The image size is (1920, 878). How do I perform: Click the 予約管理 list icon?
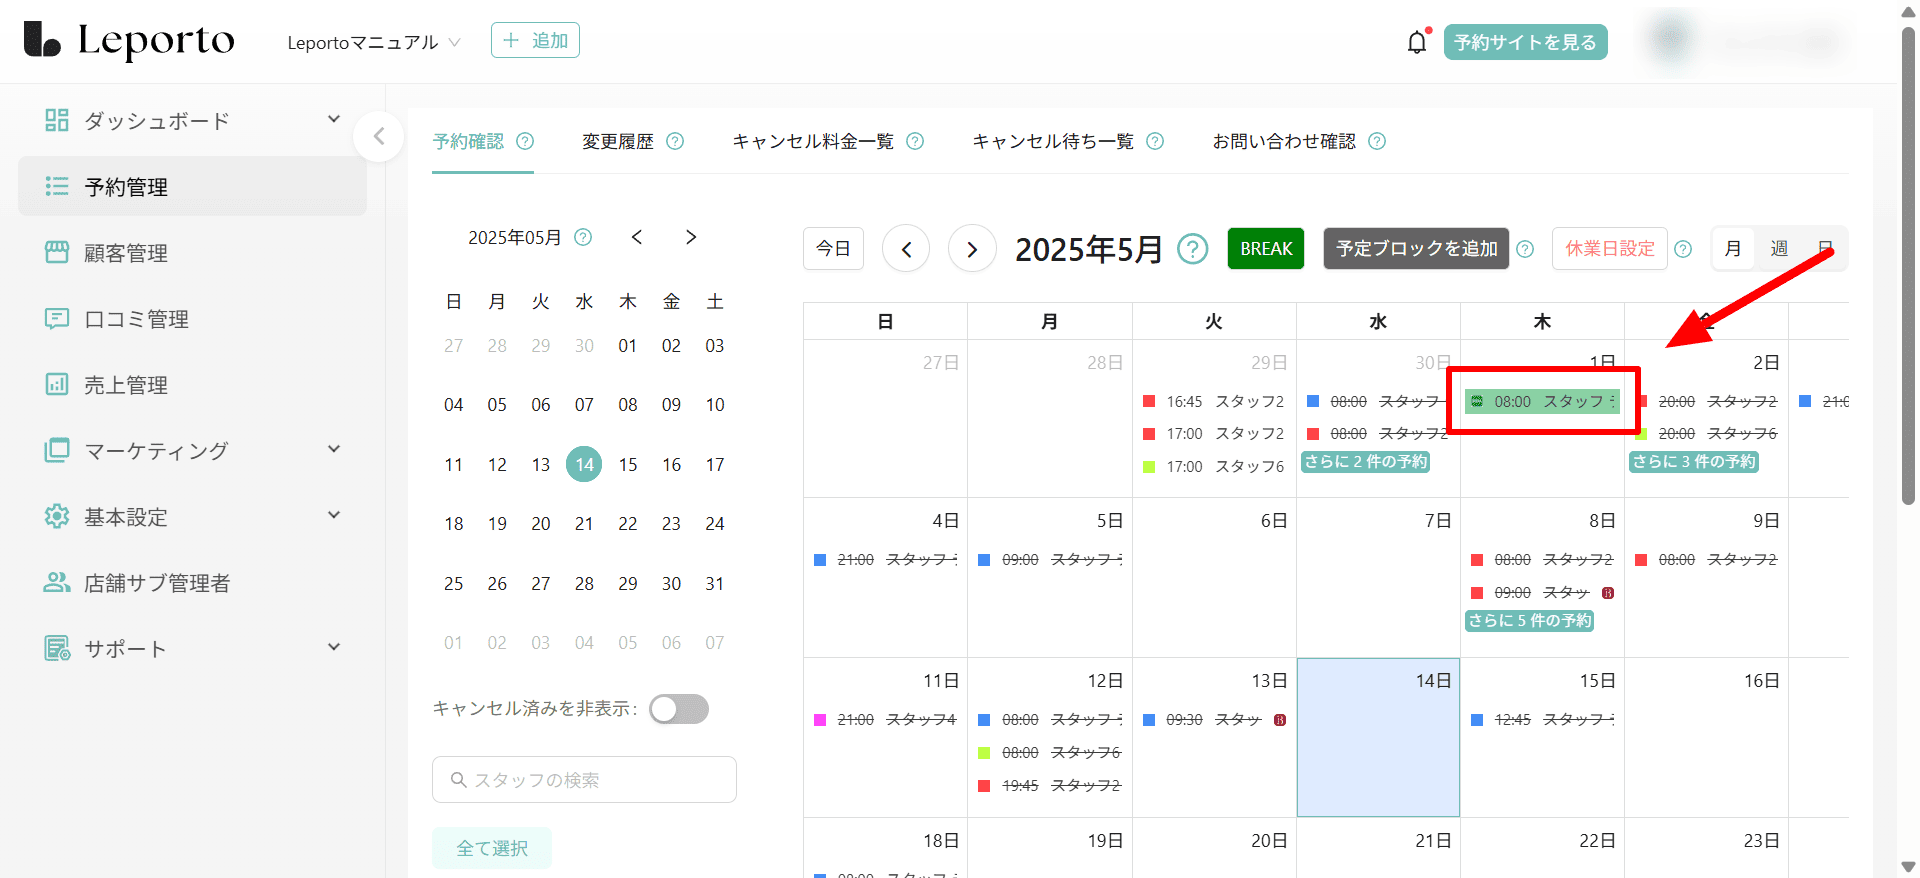57,186
